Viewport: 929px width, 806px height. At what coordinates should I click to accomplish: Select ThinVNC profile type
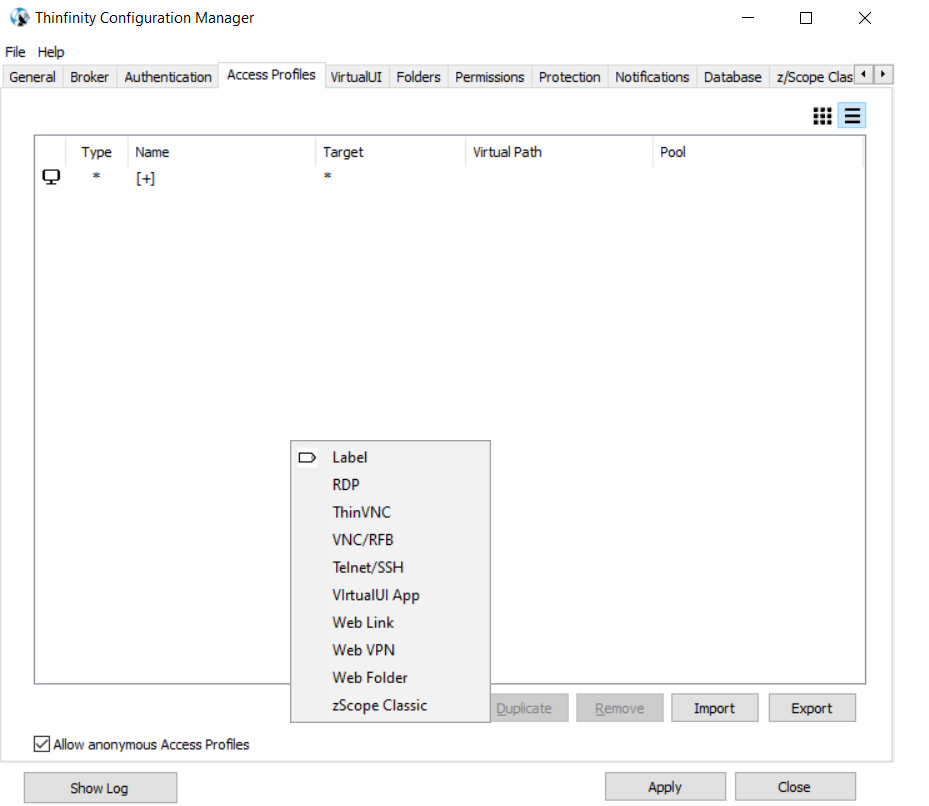390,512
